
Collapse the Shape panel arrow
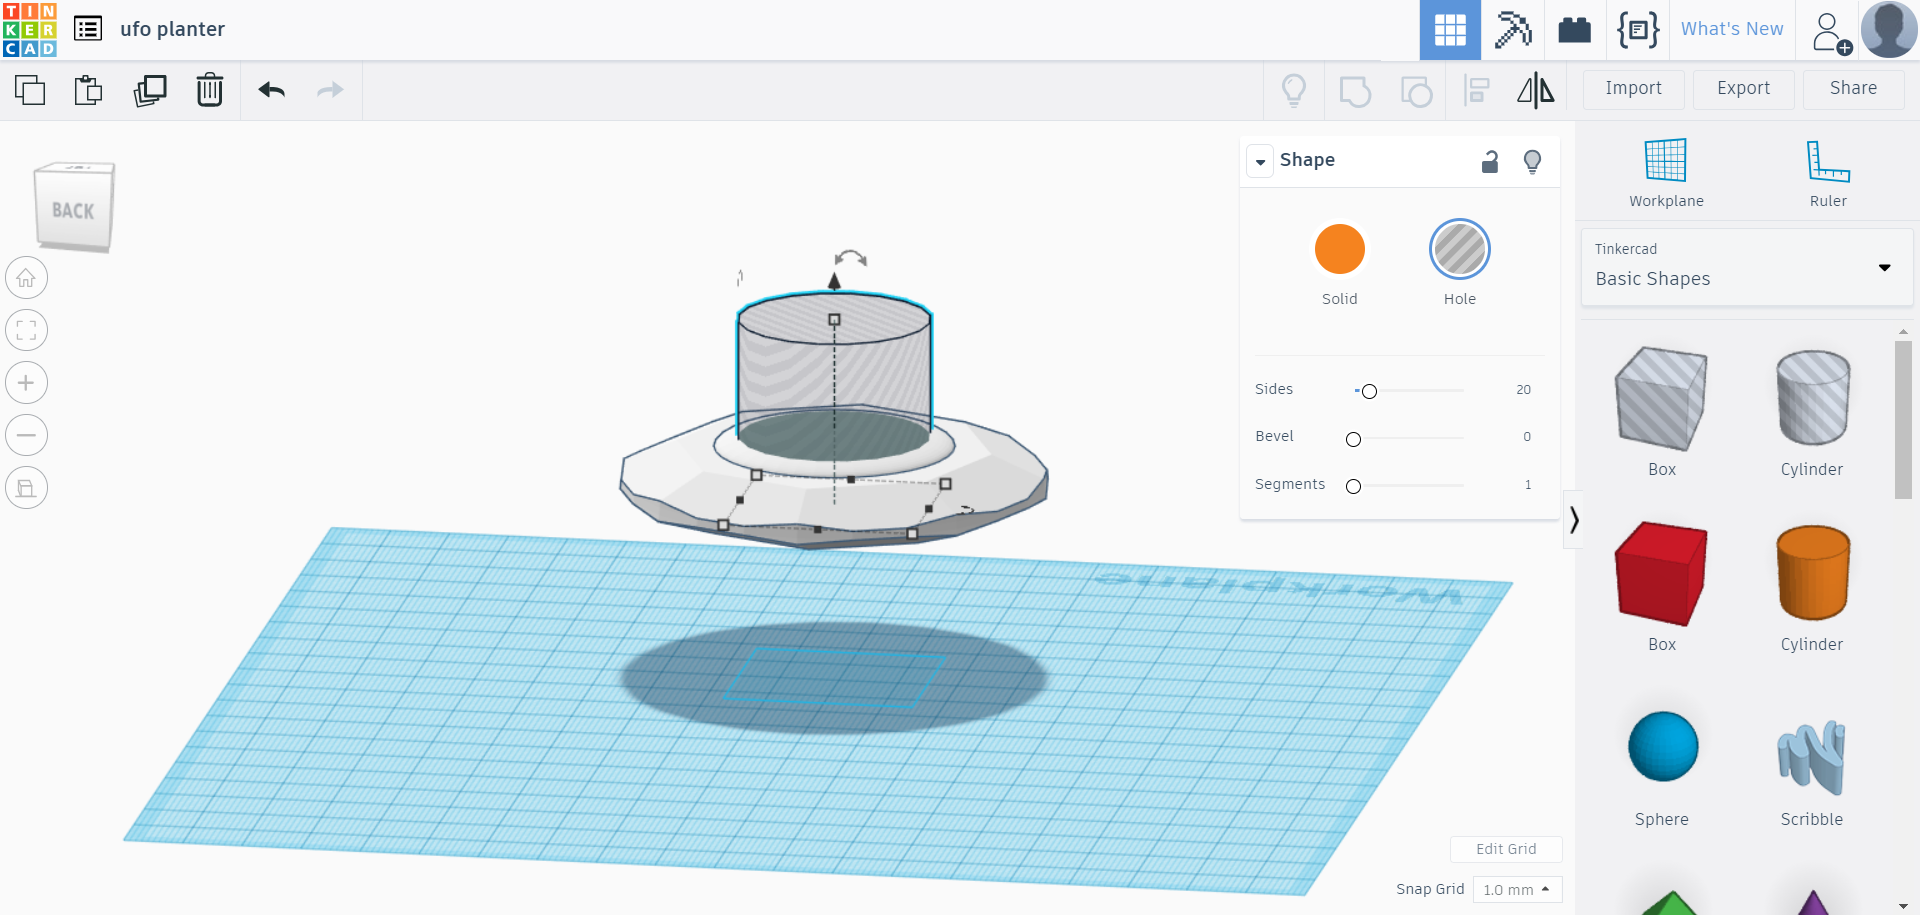tap(1261, 161)
